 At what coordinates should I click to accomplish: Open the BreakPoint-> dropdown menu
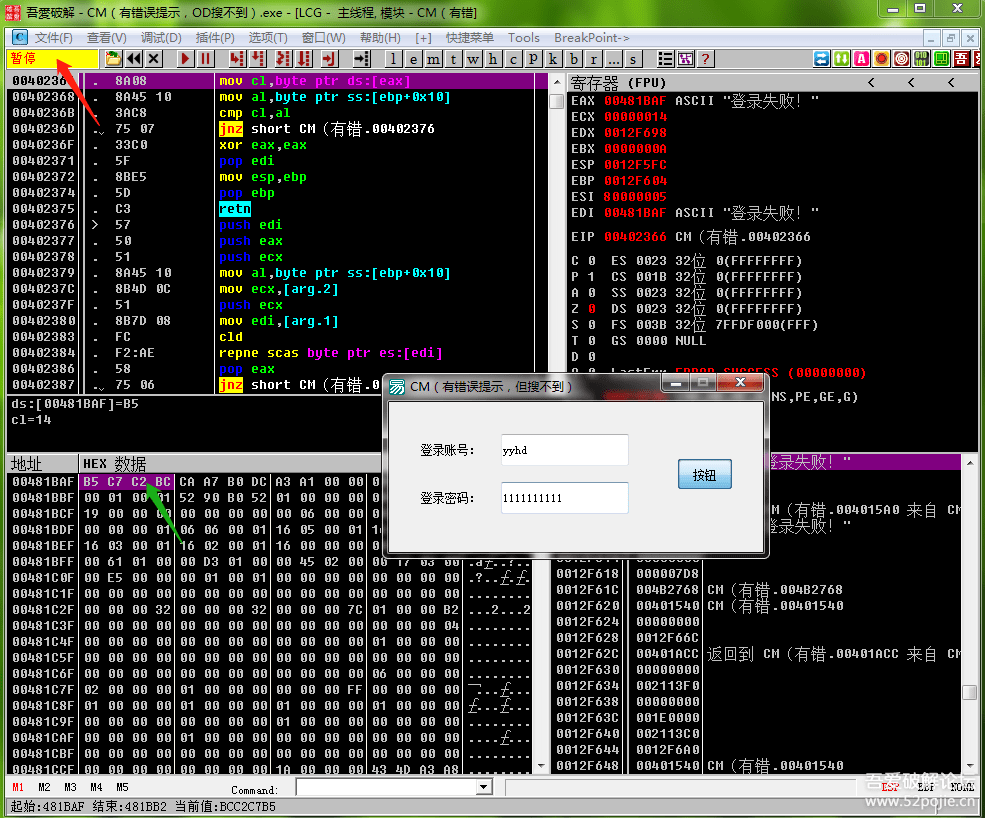[x=592, y=38]
